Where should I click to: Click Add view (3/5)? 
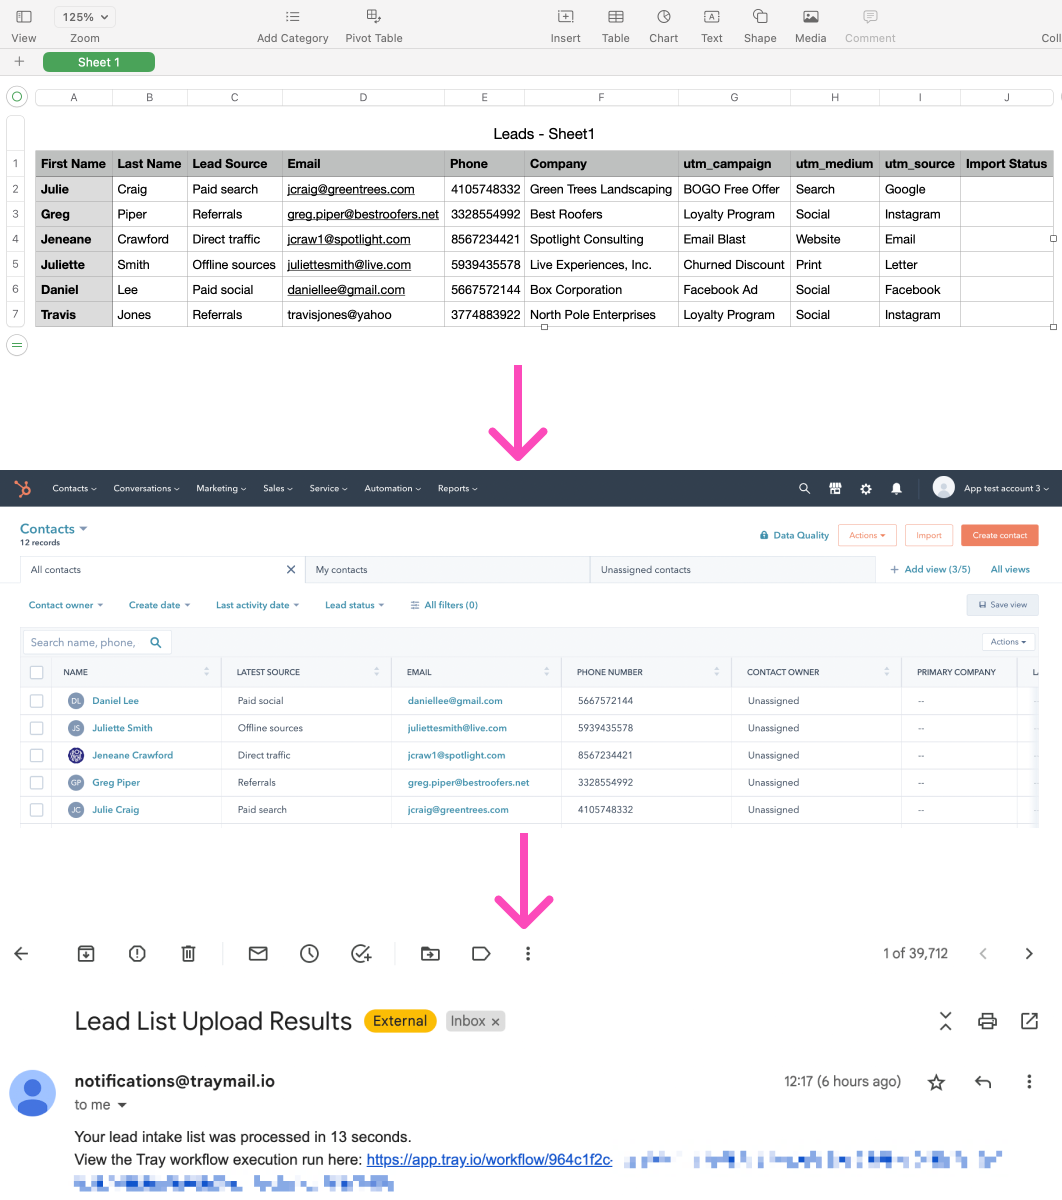[x=930, y=569]
